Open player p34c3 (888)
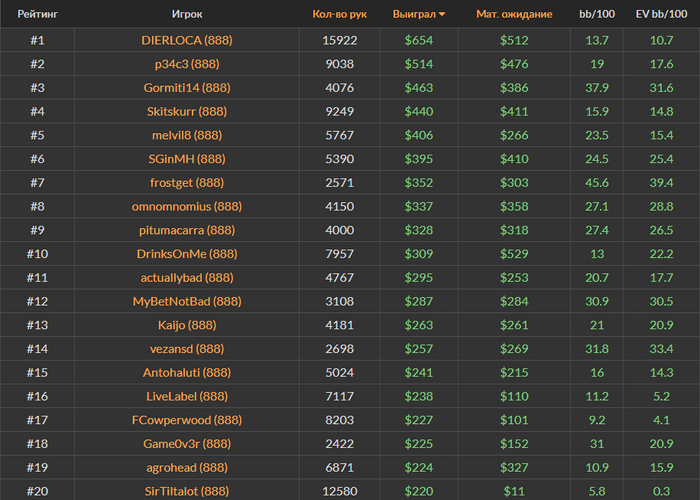 [187, 64]
